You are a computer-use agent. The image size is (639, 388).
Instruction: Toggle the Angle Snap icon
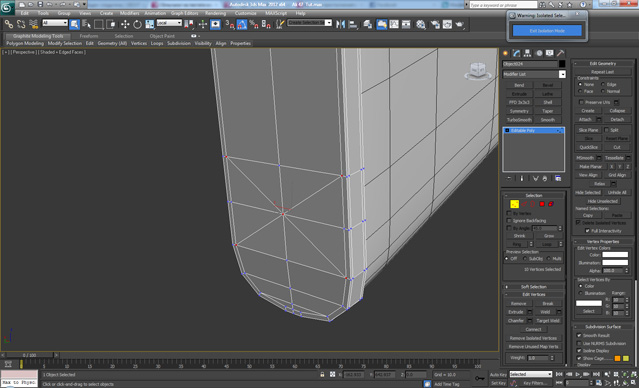242,24
